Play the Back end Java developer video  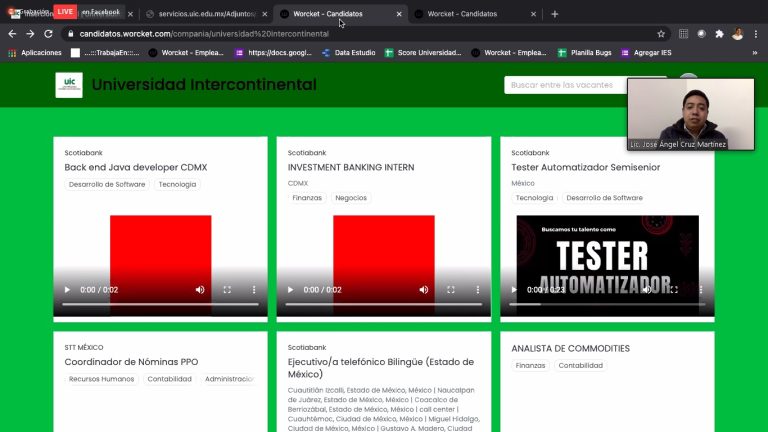(x=67, y=289)
